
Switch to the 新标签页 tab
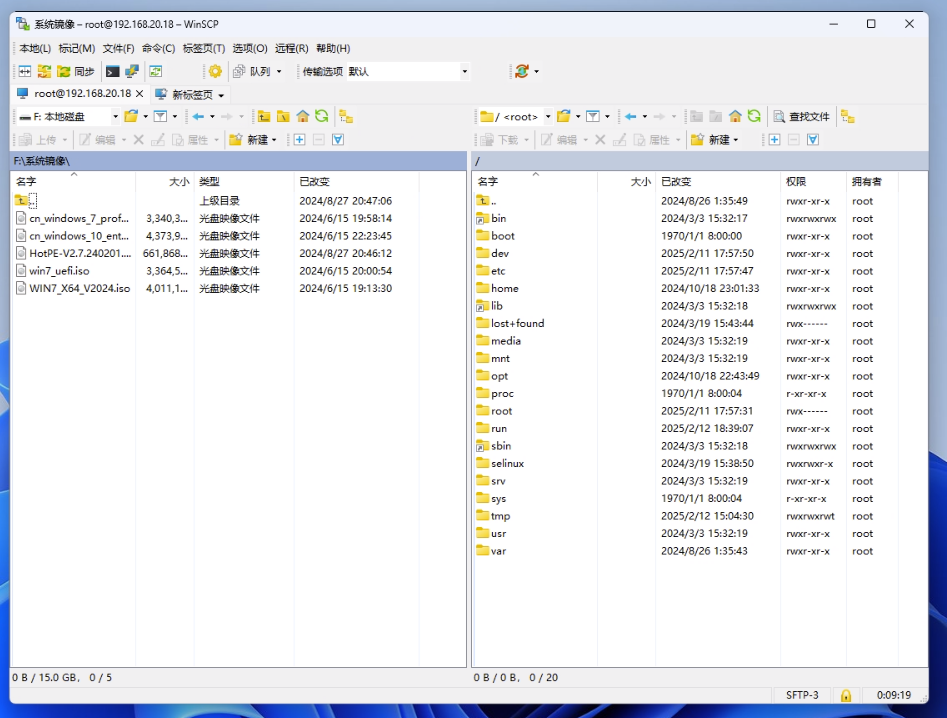[x=192, y=94]
